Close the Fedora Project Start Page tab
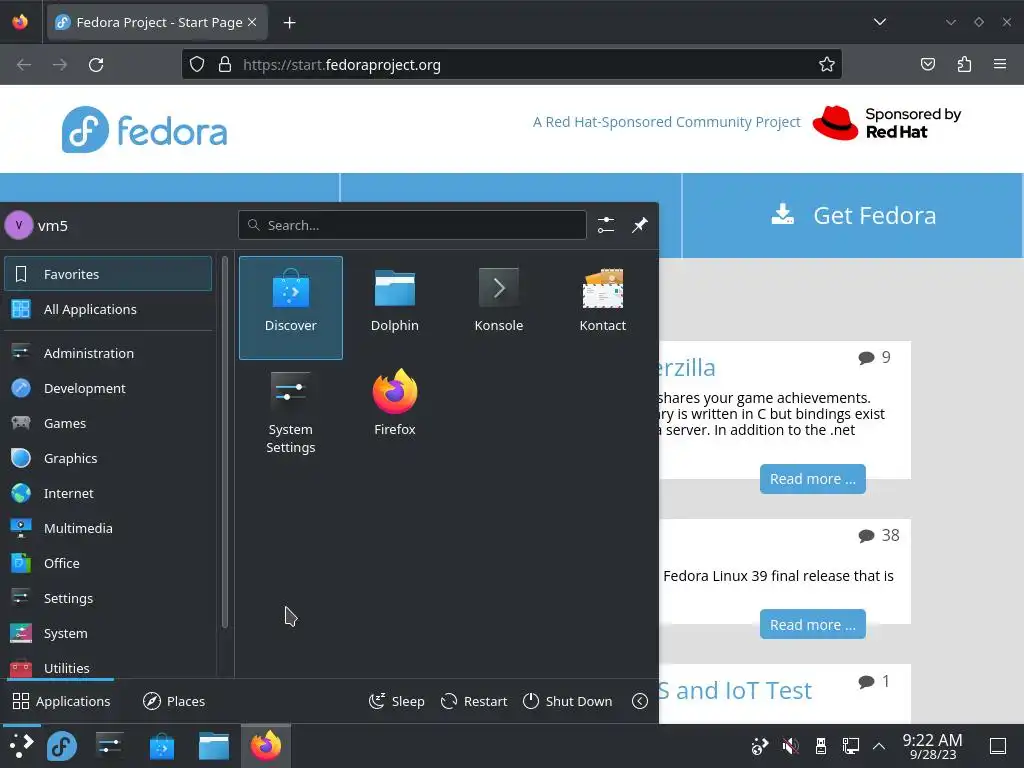The image size is (1024, 768). pos(252,22)
